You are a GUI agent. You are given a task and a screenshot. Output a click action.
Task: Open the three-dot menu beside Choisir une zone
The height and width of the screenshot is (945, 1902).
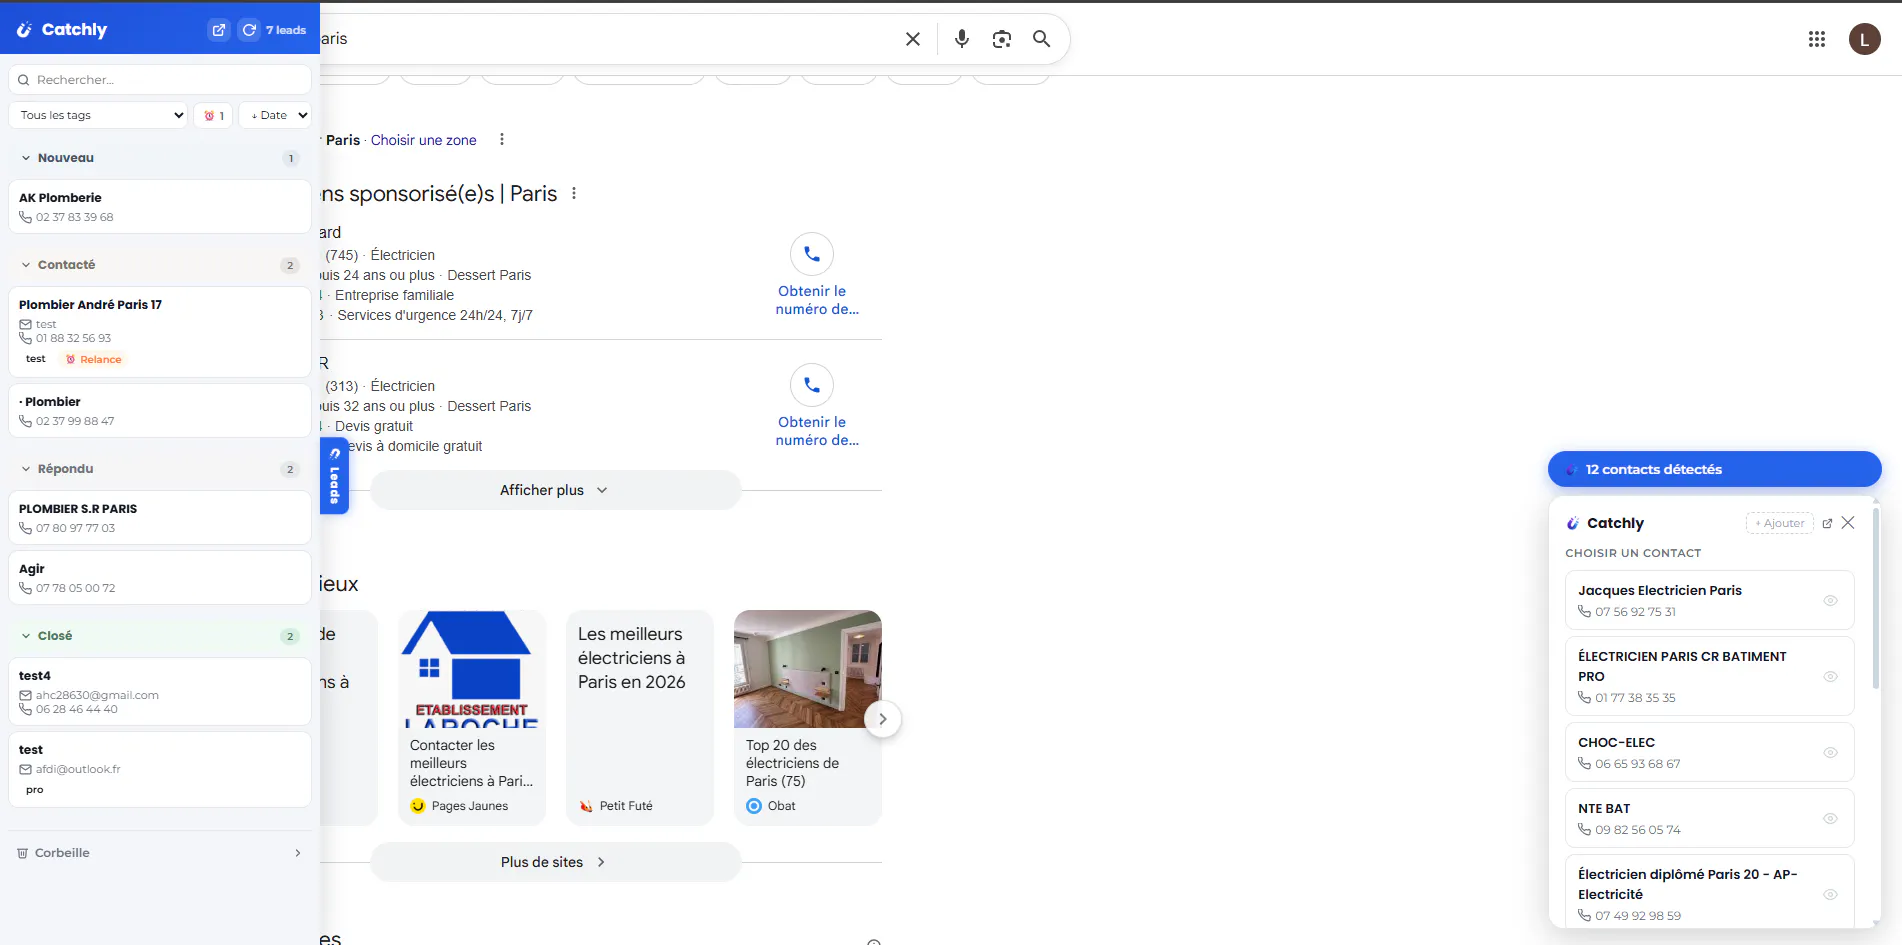click(502, 140)
